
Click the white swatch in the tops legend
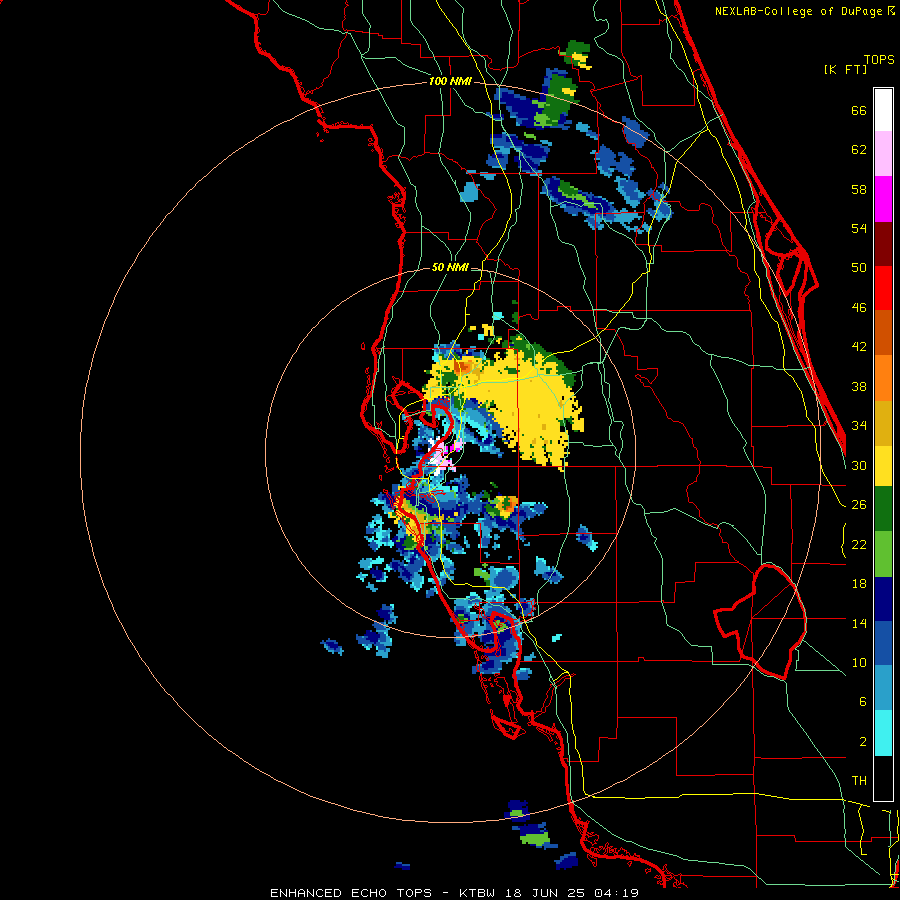[x=883, y=110]
